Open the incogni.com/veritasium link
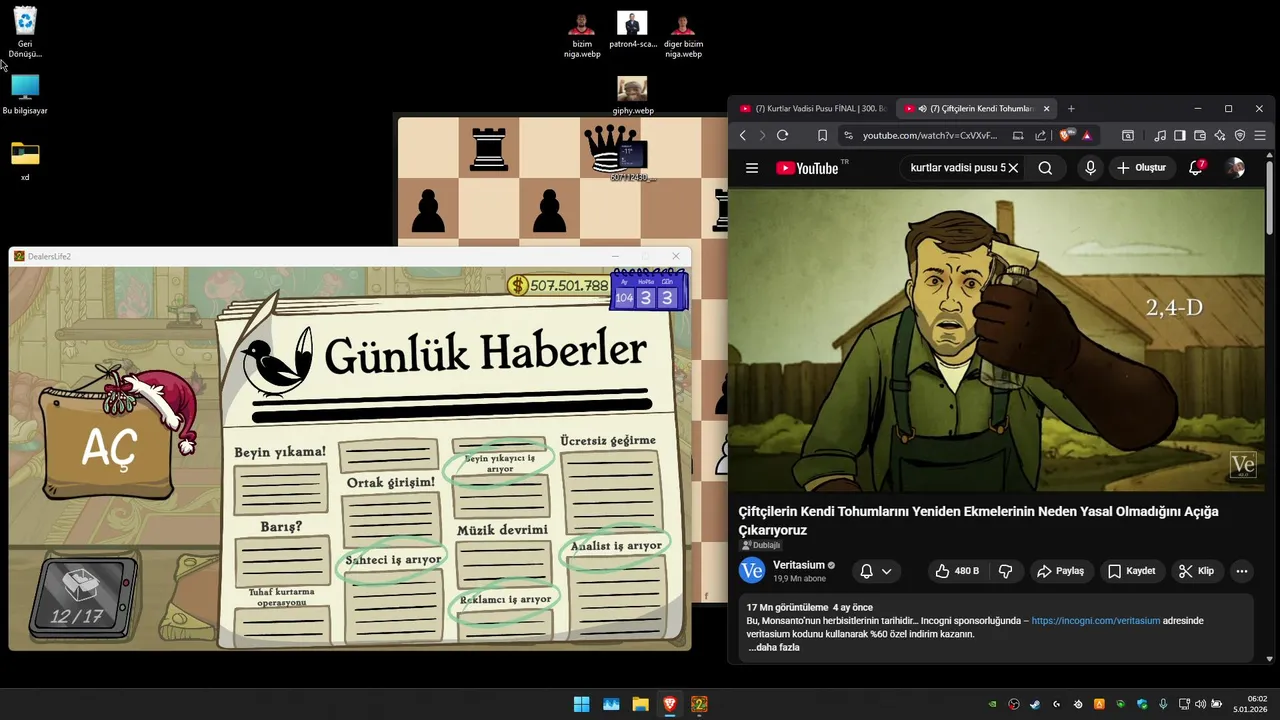 coord(1096,621)
